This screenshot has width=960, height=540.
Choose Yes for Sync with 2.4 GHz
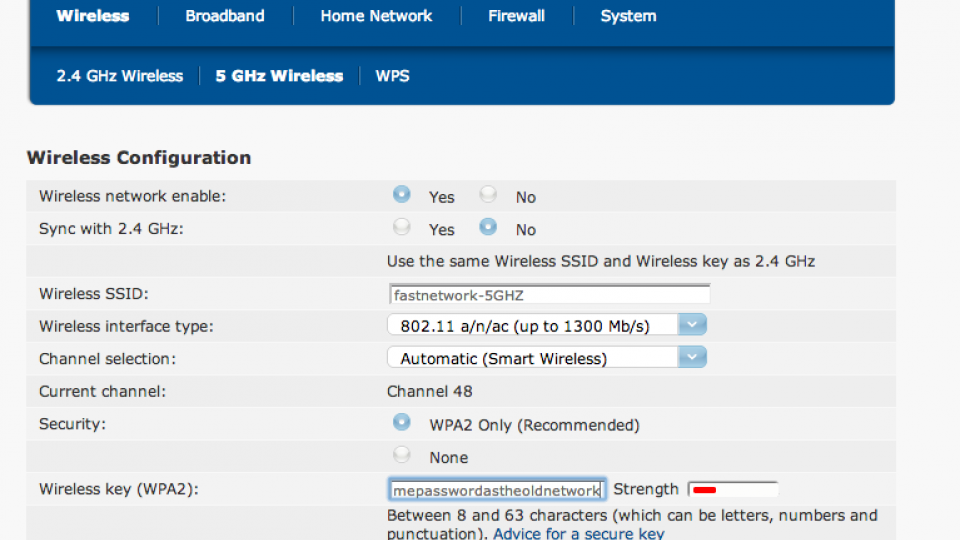tap(402, 227)
